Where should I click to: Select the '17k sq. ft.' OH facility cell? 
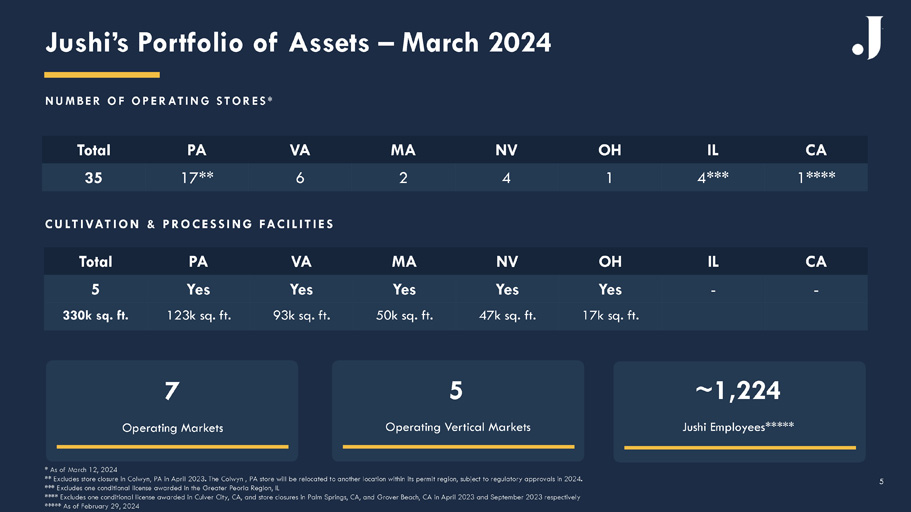[x=609, y=316]
